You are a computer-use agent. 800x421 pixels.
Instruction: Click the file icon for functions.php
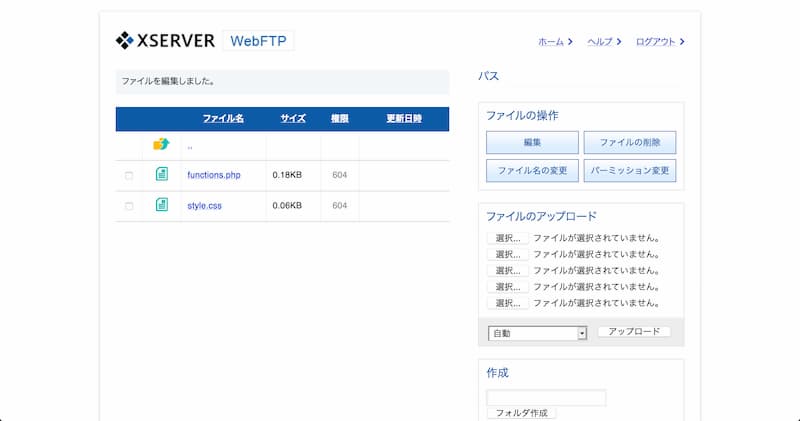pyautogui.click(x=162, y=174)
